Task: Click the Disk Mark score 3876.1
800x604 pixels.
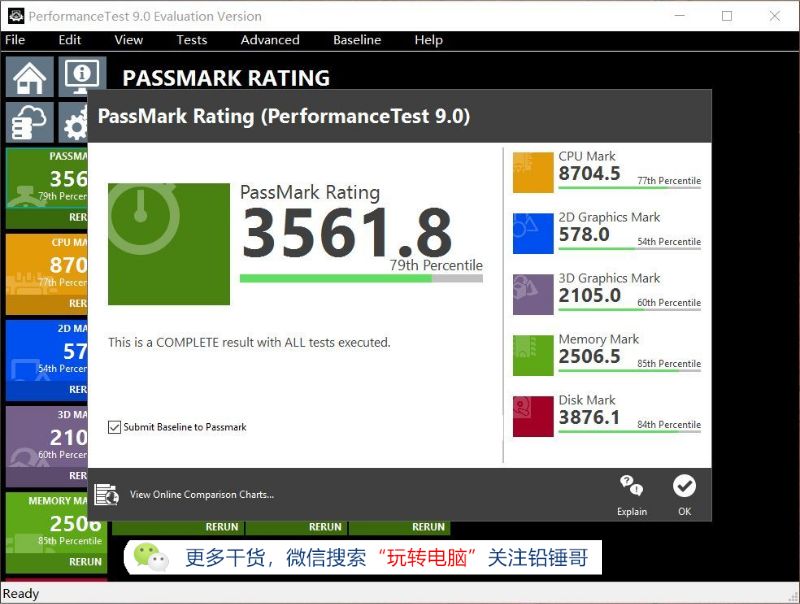Action: pyautogui.click(x=589, y=417)
